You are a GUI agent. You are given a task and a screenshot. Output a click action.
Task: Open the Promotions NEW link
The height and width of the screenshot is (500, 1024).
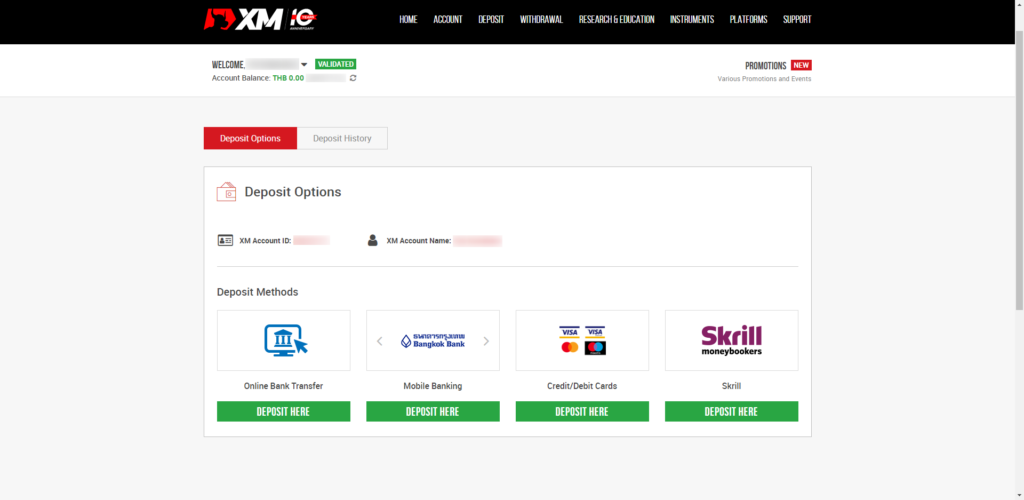[x=778, y=65]
